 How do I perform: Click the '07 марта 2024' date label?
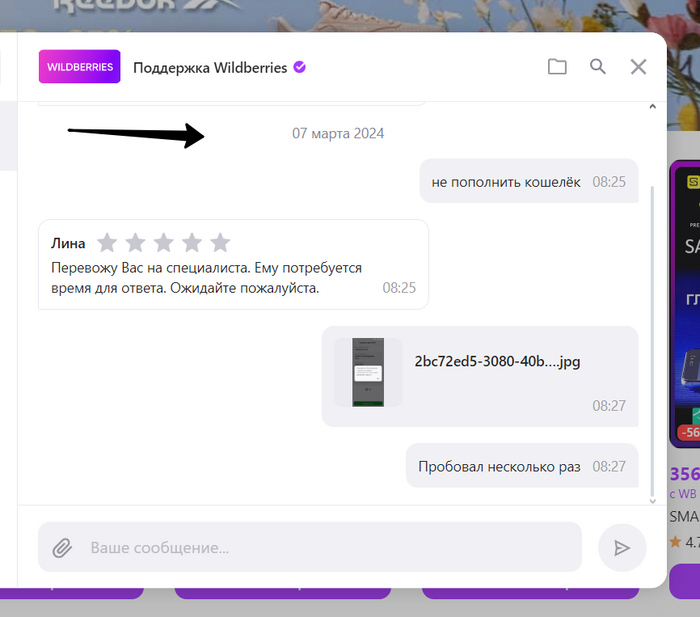338,133
